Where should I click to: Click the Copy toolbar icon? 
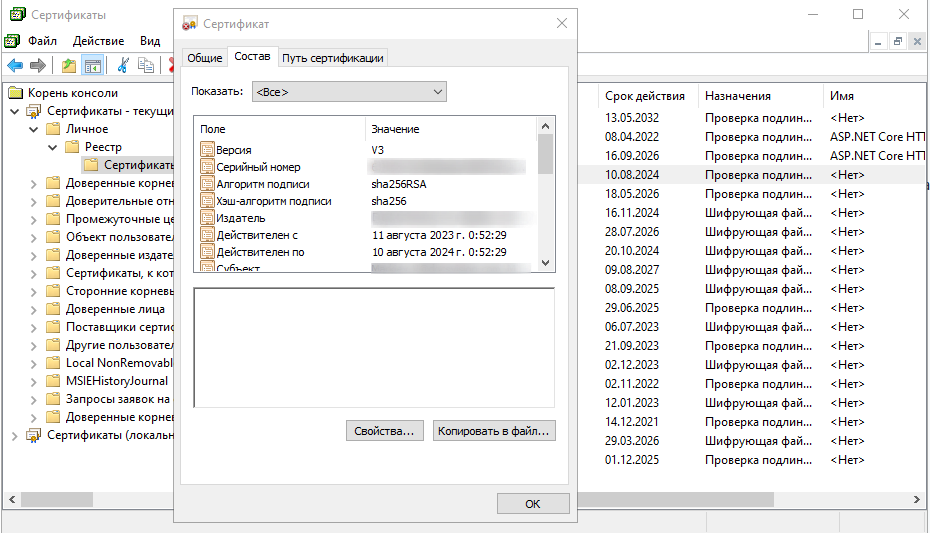click(x=146, y=66)
